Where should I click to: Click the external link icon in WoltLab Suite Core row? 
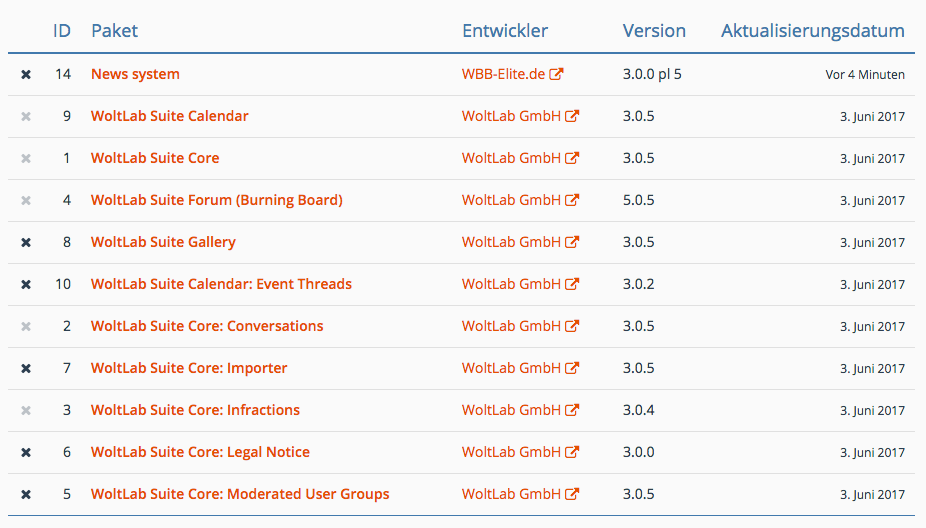(x=572, y=158)
